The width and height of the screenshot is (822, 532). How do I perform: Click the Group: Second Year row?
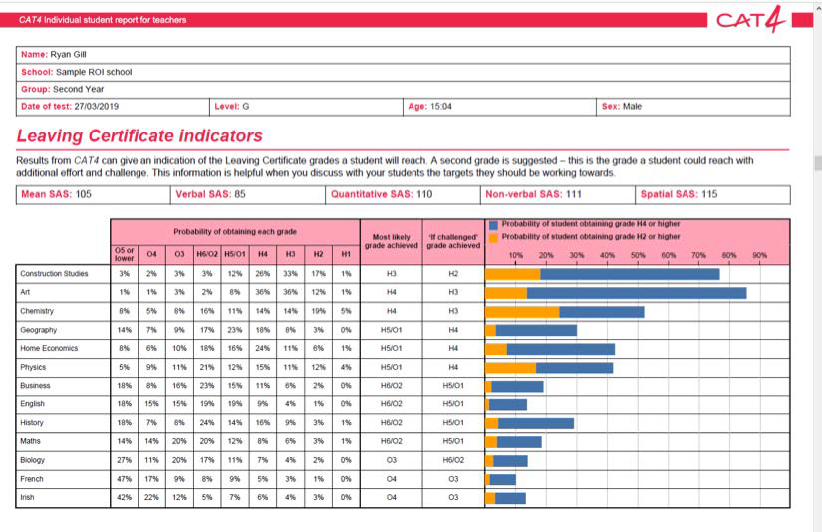pyautogui.click(x=403, y=90)
